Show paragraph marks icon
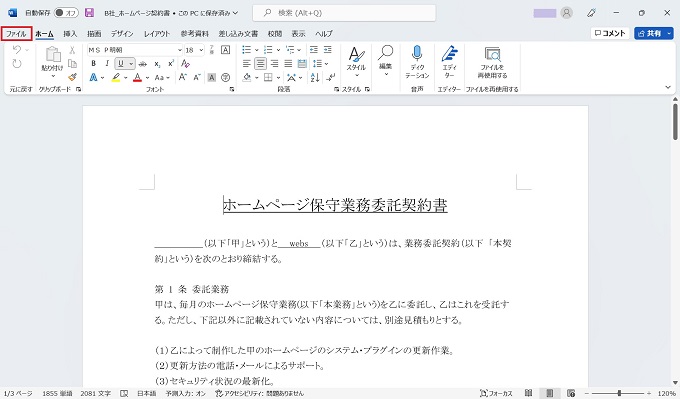The image size is (680, 399). 330,78
